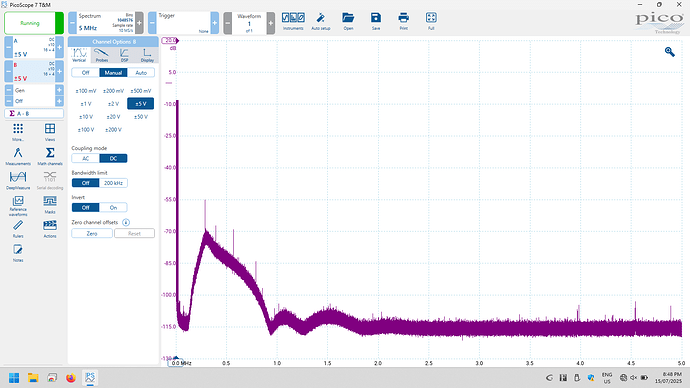Select ±200 V input range
Image resolution: width=690 pixels, height=388 pixels.
tap(113, 130)
